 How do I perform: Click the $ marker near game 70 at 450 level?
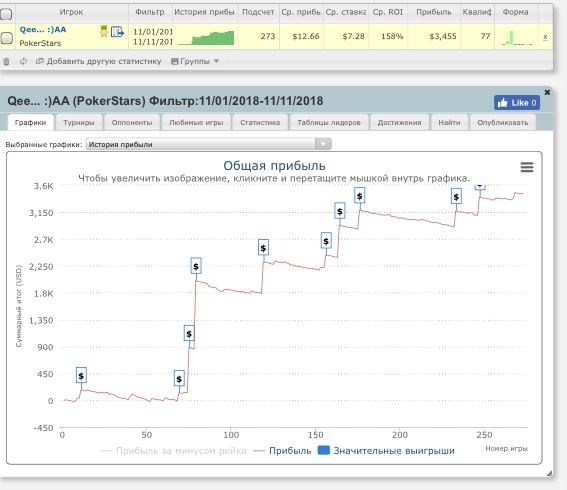coord(179,378)
